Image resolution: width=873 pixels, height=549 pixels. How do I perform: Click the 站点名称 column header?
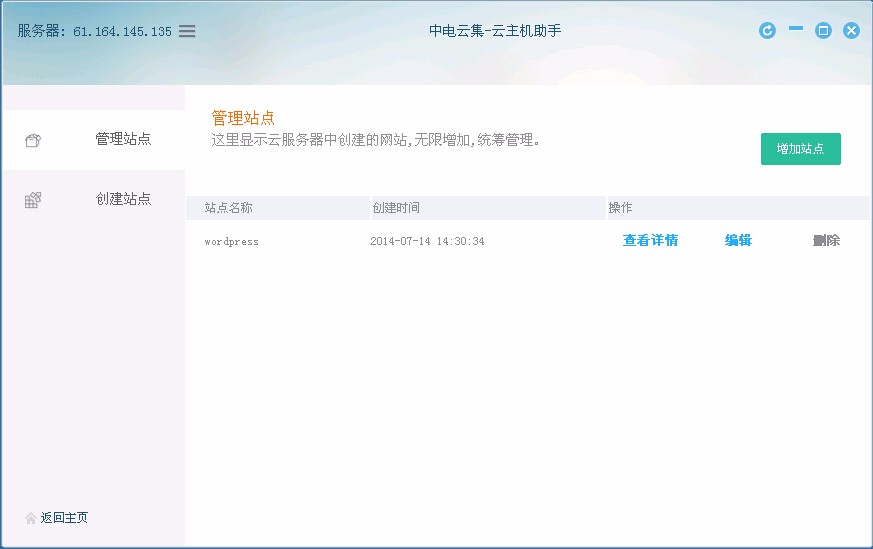tap(278, 208)
